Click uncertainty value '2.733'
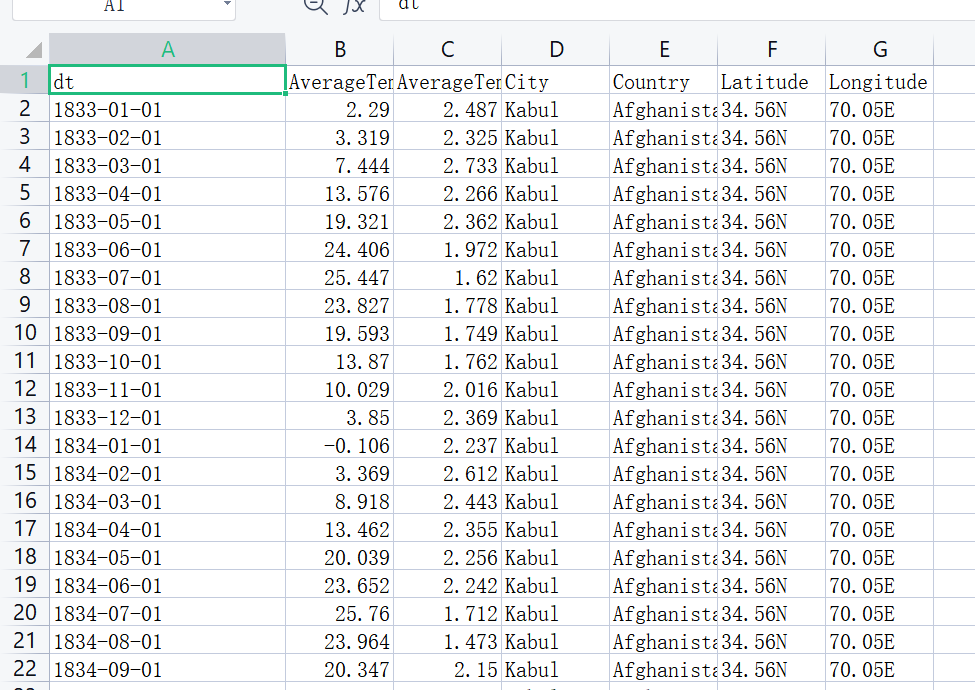The width and height of the screenshot is (975, 690). click(x=448, y=165)
